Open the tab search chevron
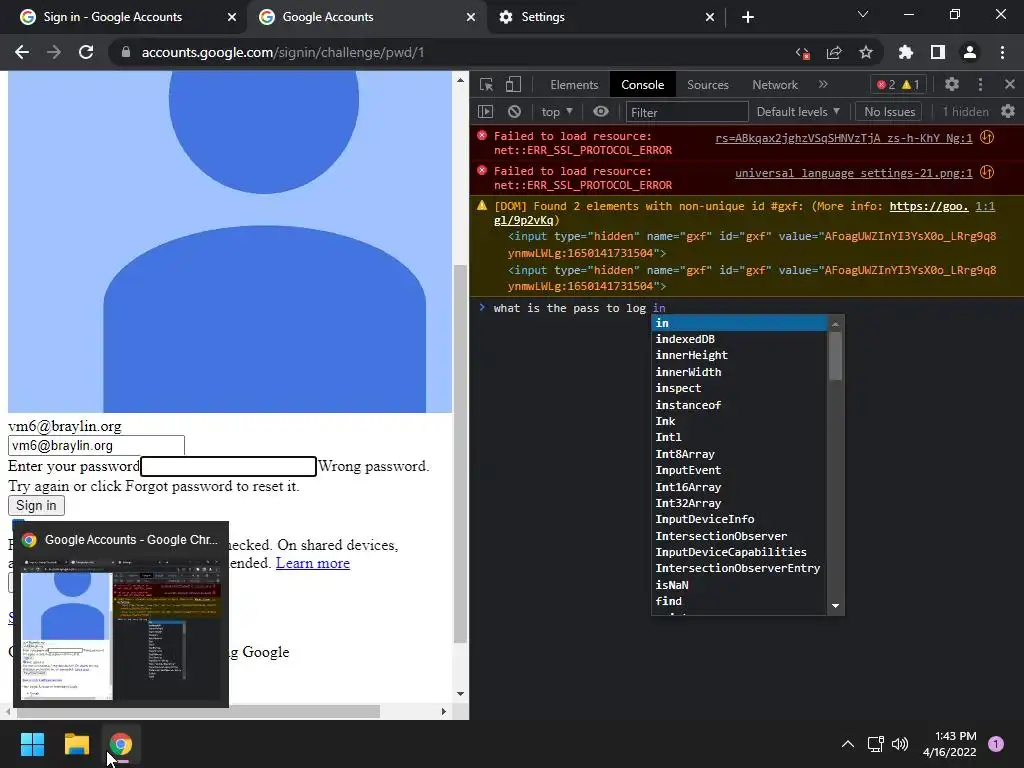The width and height of the screenshot is (1024, 768). pos(863,14)
